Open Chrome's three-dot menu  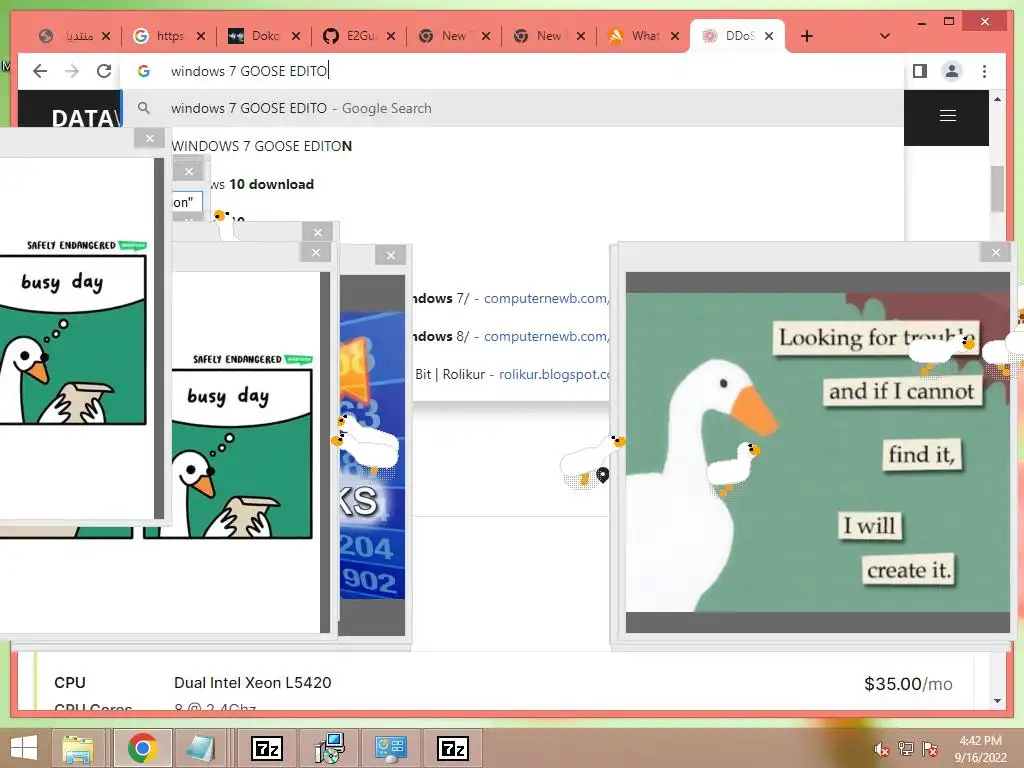tap(984, 71)
